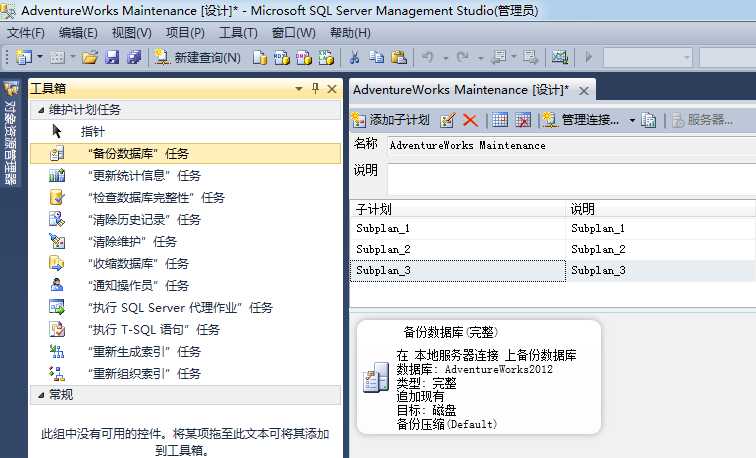Screen dimensions: 756x458
Task: Select the "清除历史记录" 任务 item
Action: click(x=185, y=220)
